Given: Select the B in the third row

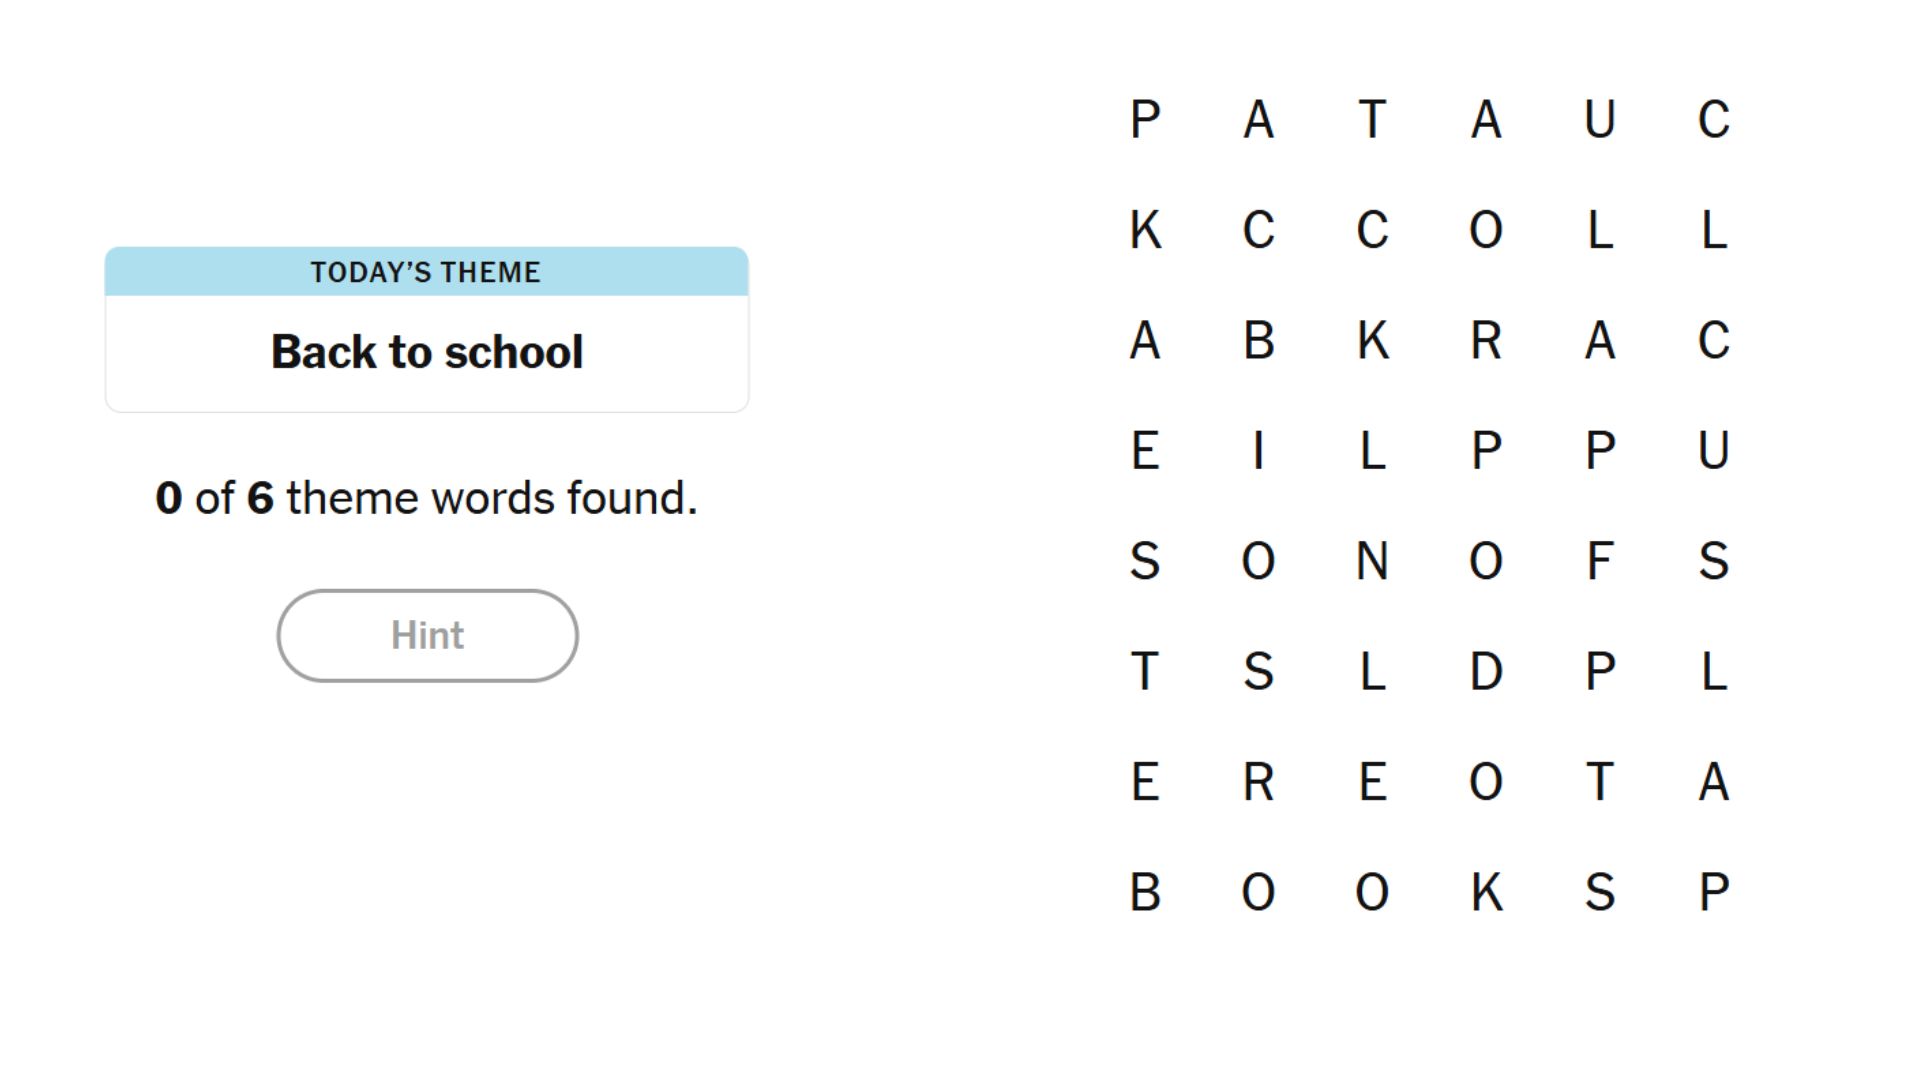Looking at the screenshot, I should pyautogui.click(x=1258, y=342).
